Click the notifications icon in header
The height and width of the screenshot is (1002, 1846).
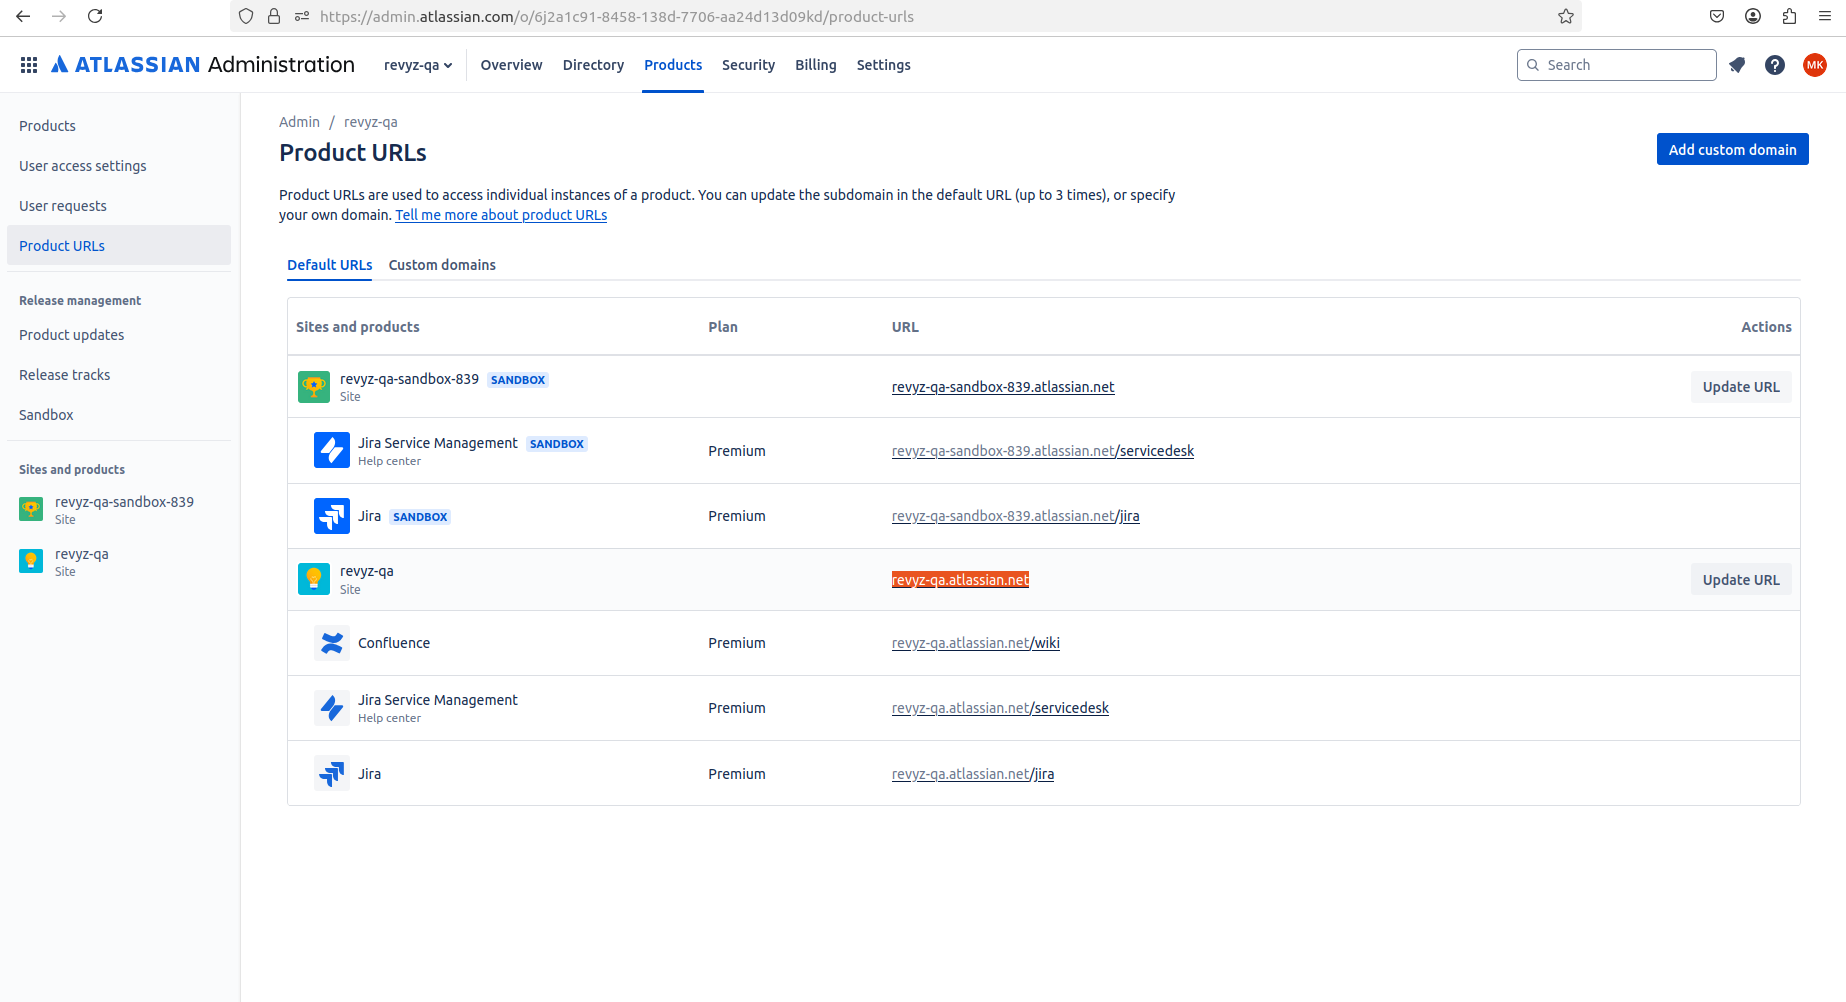click(x=1737, y=65)
